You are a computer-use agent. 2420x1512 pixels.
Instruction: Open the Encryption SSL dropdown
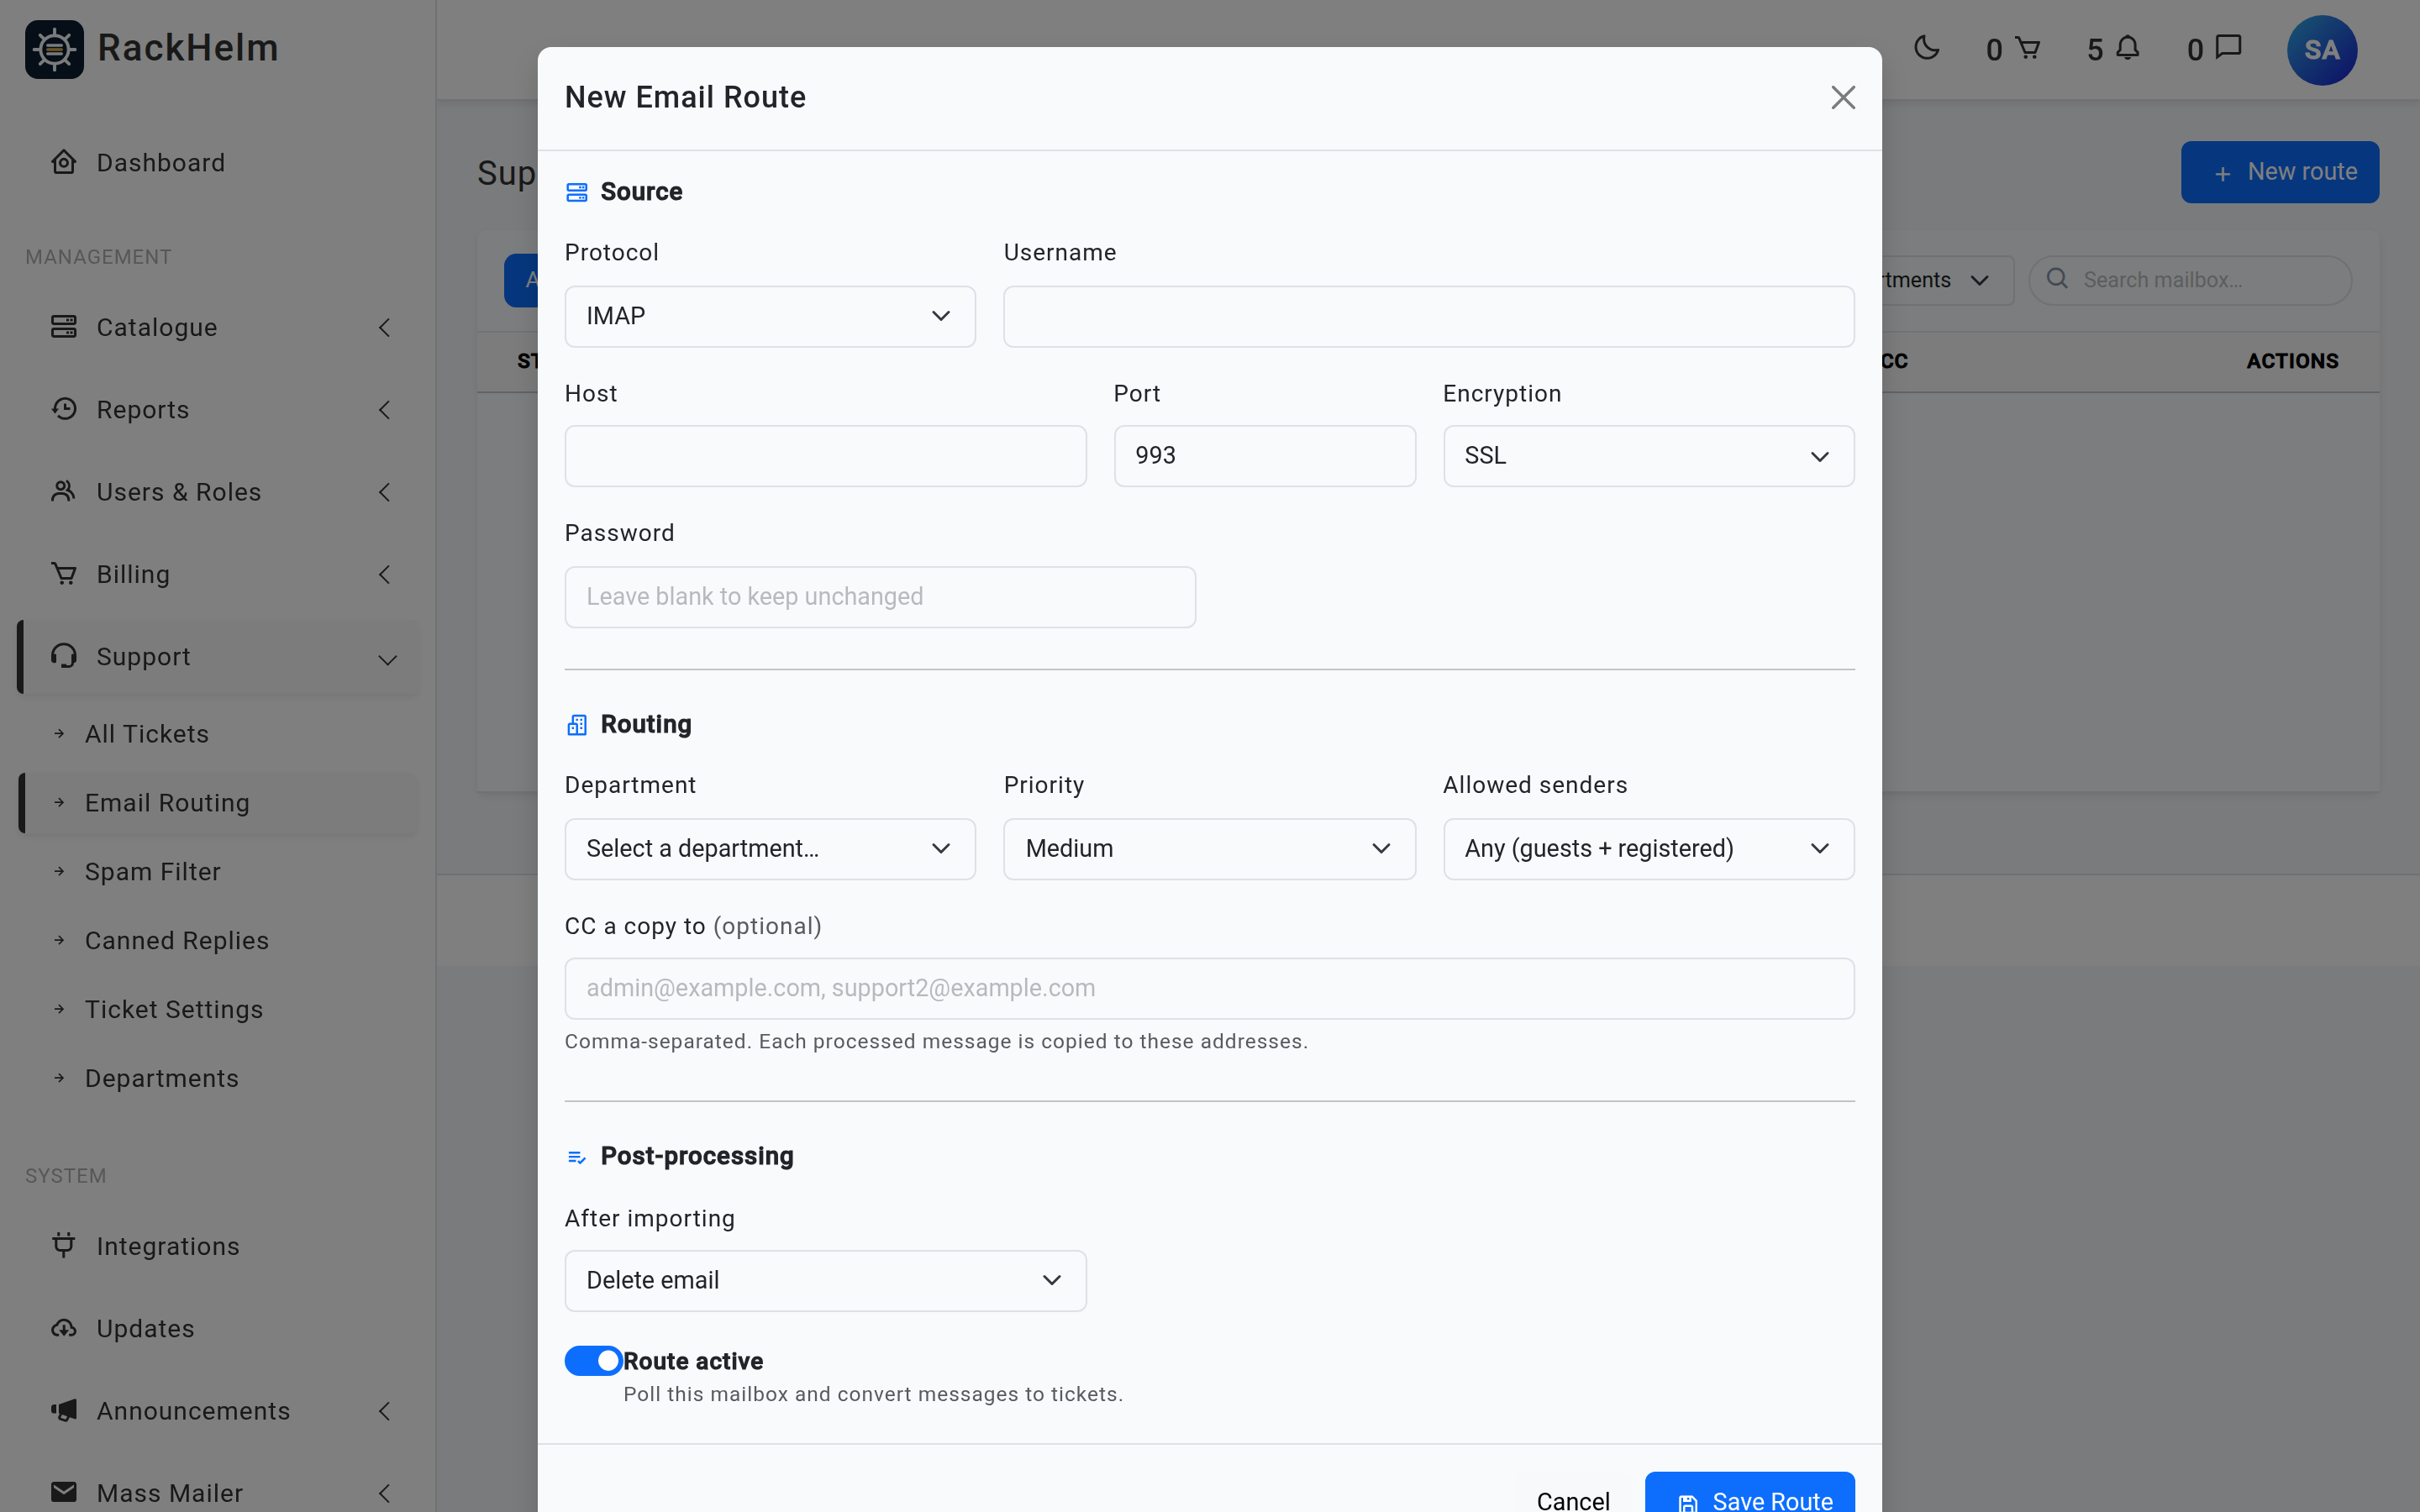(x=1648, y=456)
